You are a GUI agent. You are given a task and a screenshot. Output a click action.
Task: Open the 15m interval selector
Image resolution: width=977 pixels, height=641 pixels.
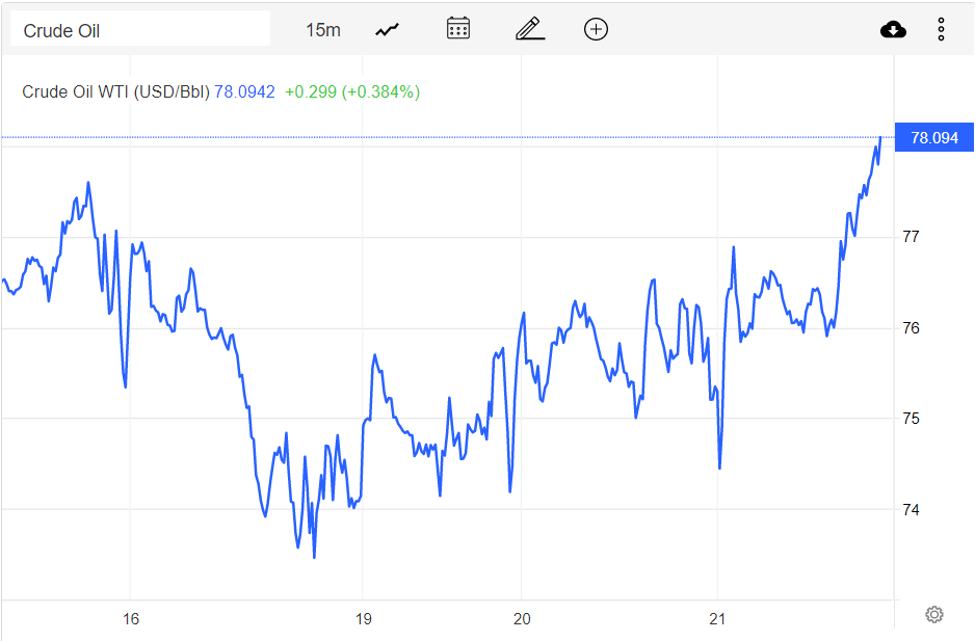click(323, 30)
